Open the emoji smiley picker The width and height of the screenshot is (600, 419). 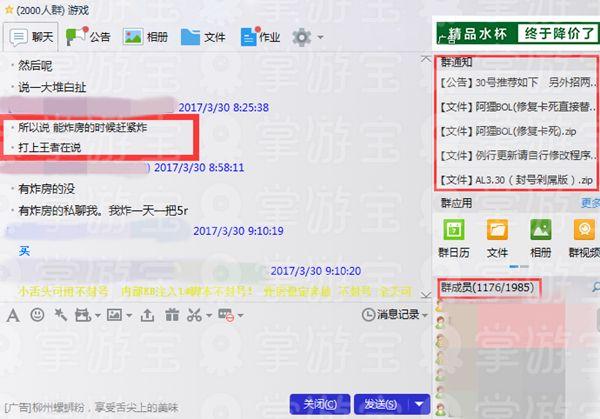37,315
